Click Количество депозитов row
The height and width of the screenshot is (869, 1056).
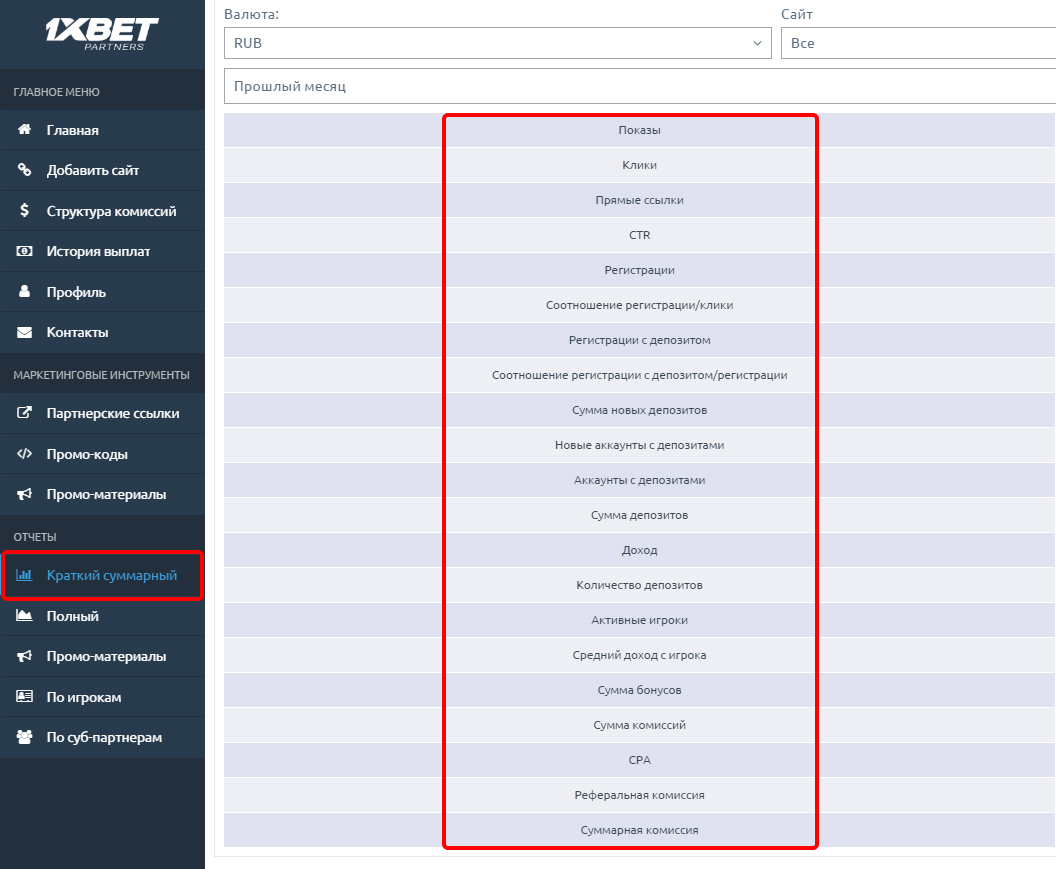pyautogui.click(x=640, y=585)
